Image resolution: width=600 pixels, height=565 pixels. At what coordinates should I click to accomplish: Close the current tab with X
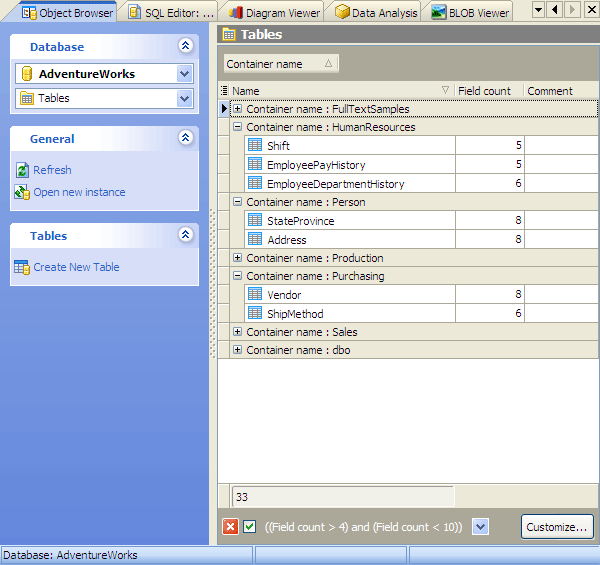591,10
